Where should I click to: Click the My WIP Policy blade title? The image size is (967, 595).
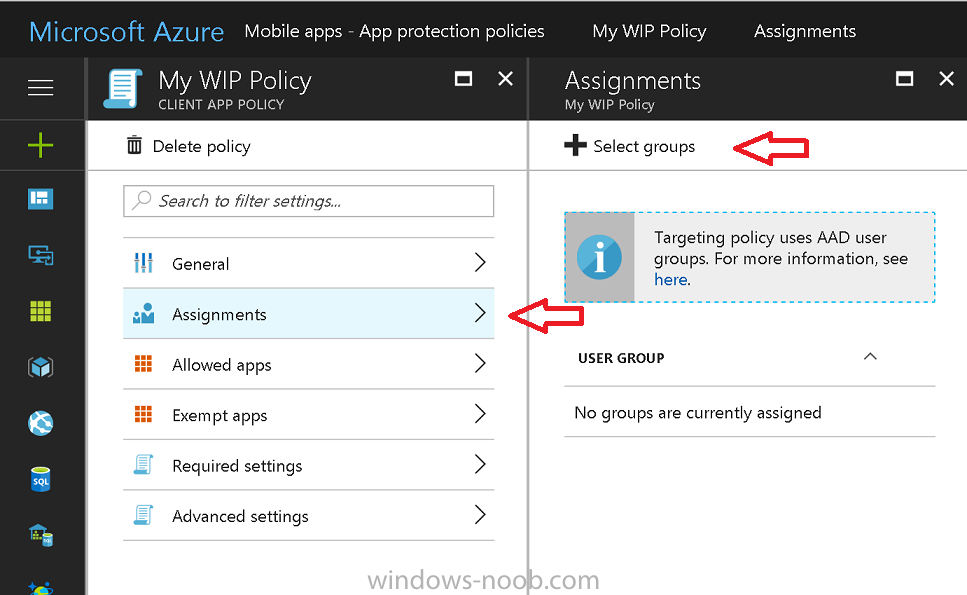click(235, 81)
